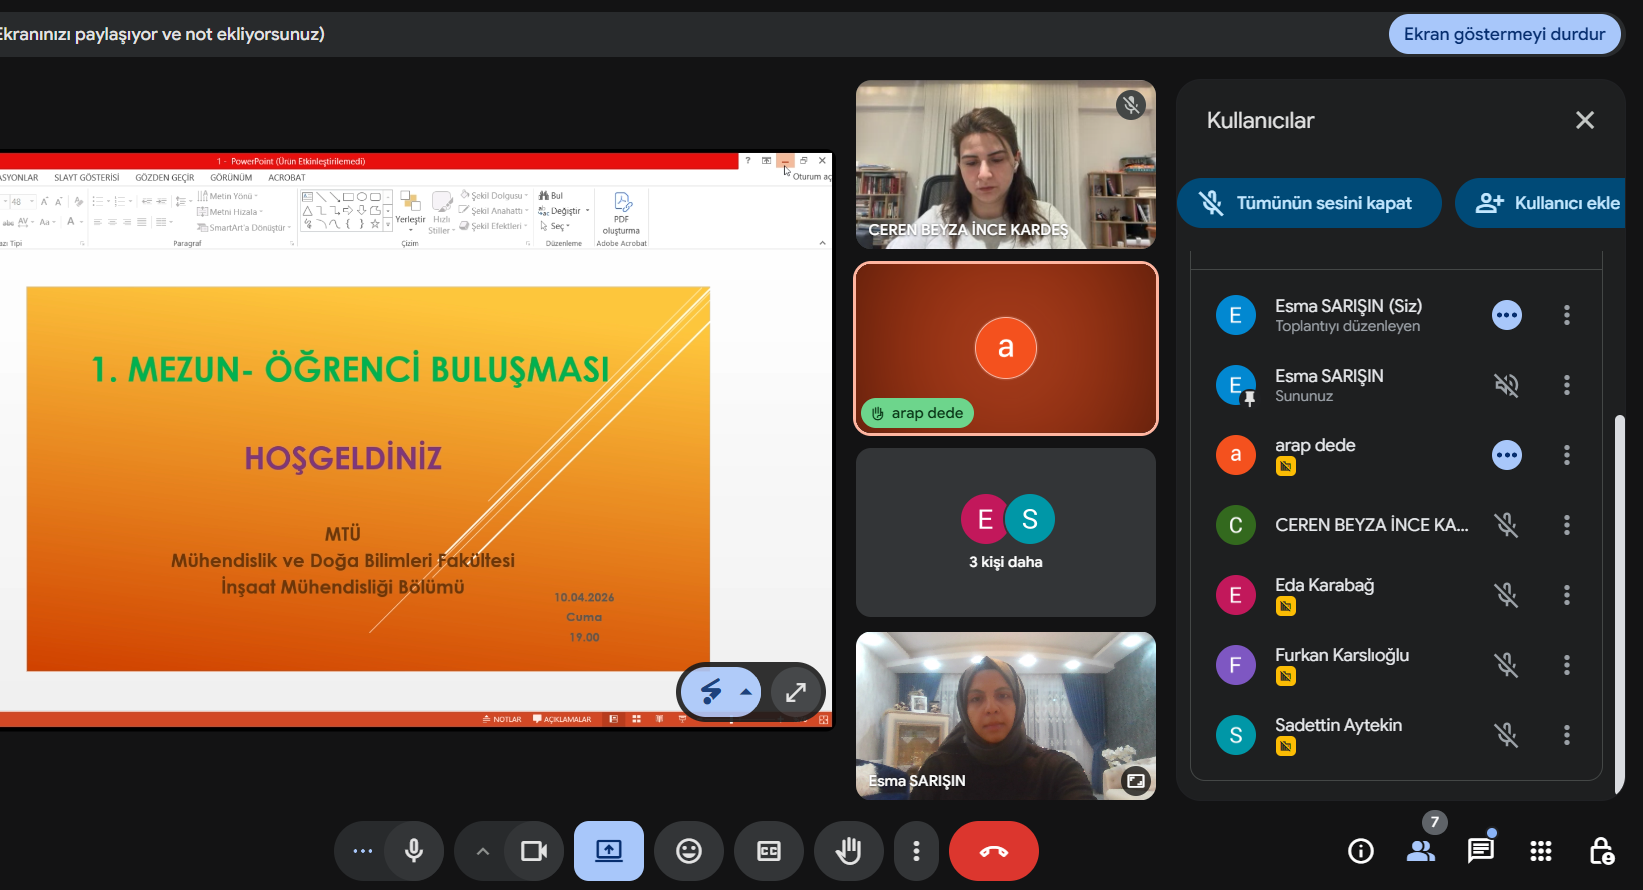Click the participants list scrollbar

(1619, 600)
